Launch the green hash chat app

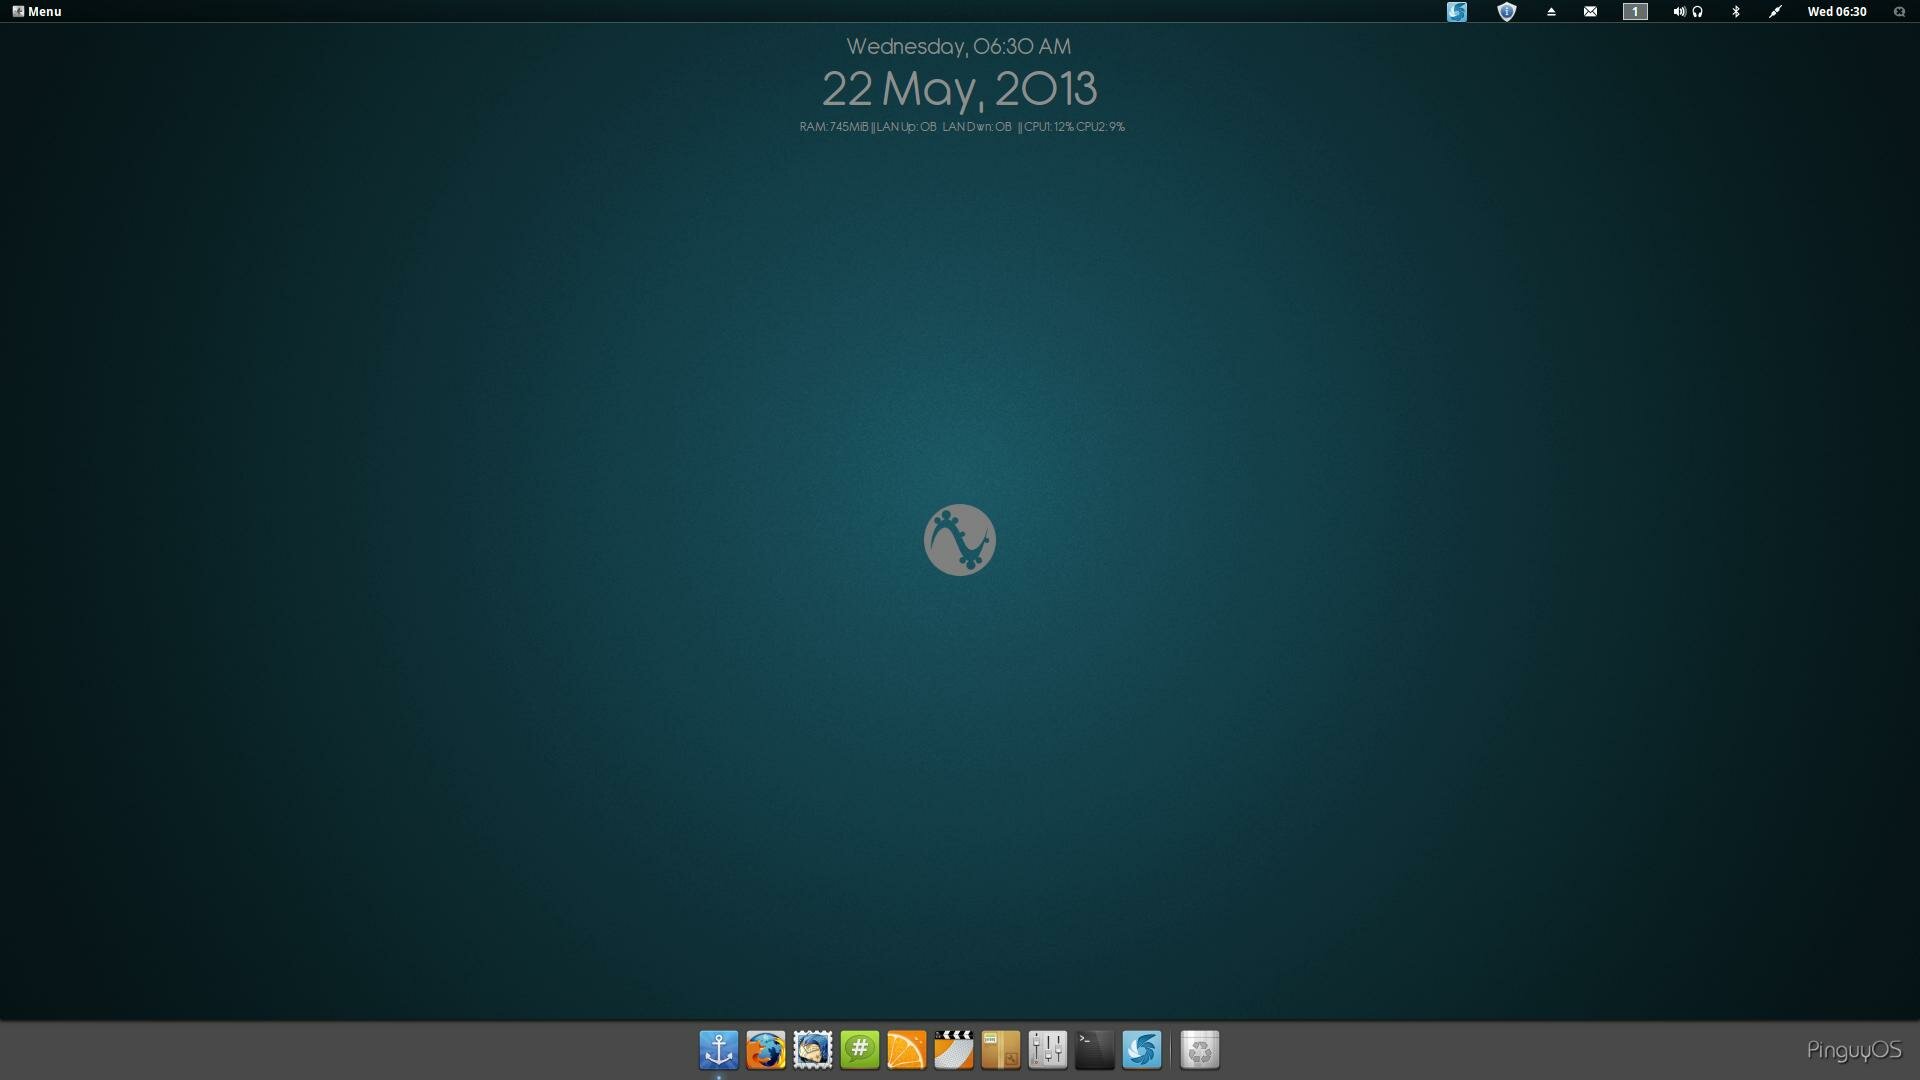pyautogui.click(x=860, y=1050)
